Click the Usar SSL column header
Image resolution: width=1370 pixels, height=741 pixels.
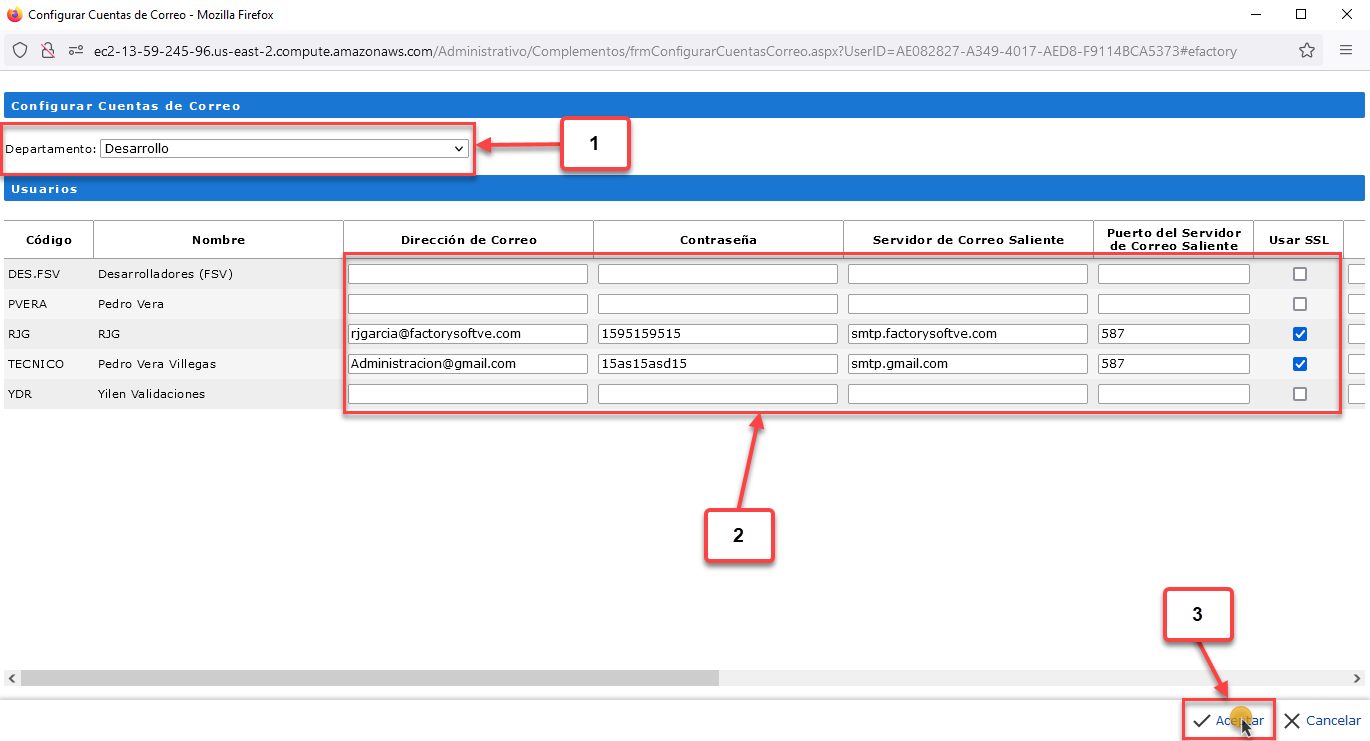[x=1299, y=240]
